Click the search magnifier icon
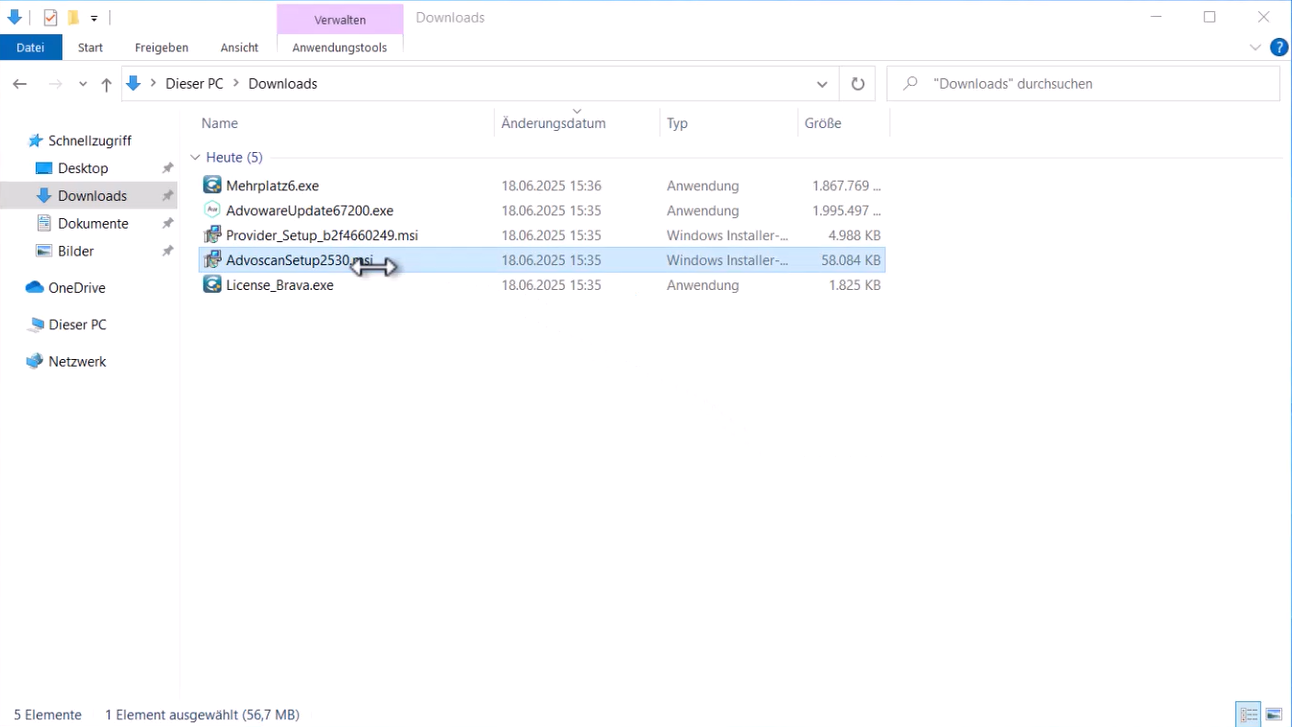1292x727 pixels. pos(910,84)
